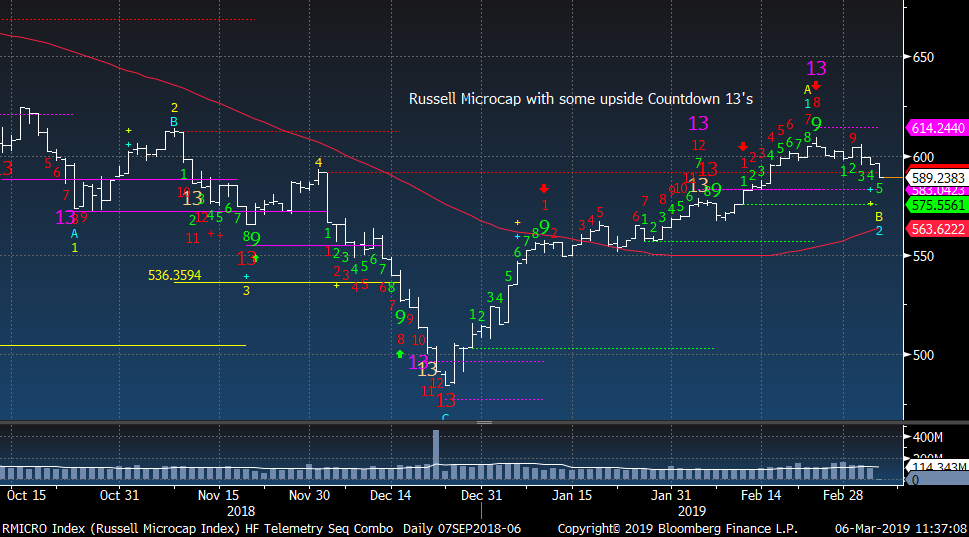This screenshot has height=537, width=969.
Task: Click the Oct 15 date label
Action: (x=27, y=495)
